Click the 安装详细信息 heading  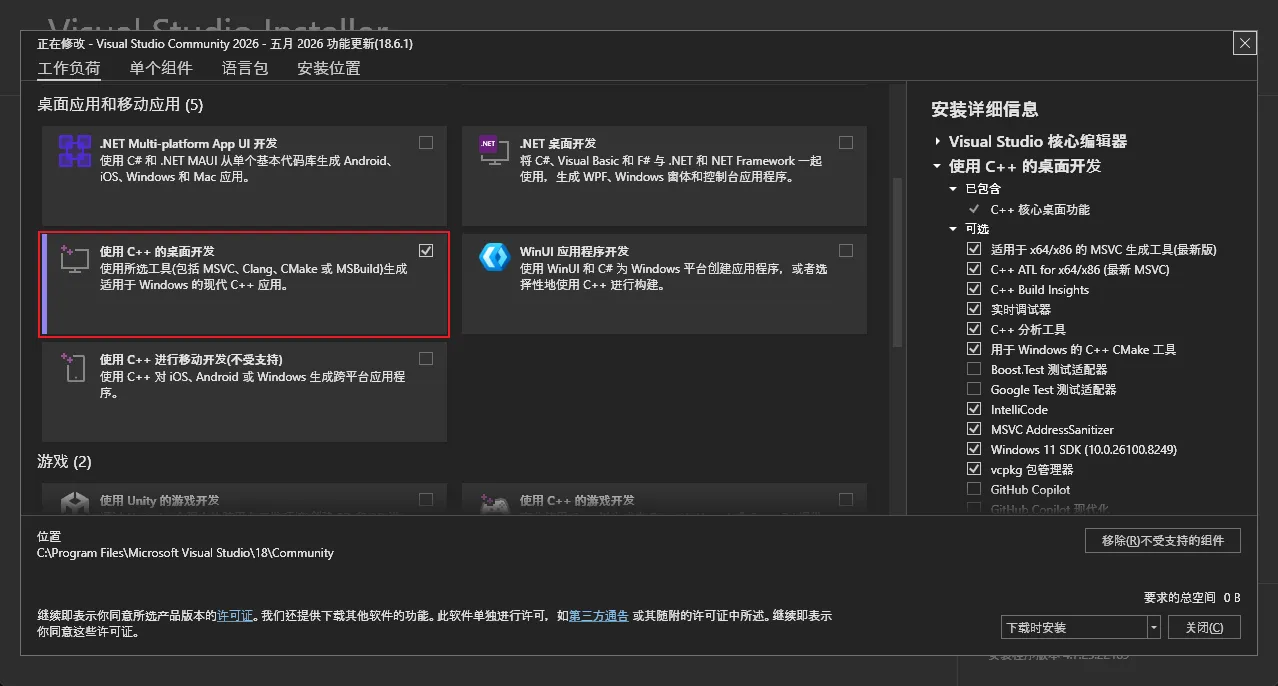click(985, 109)
